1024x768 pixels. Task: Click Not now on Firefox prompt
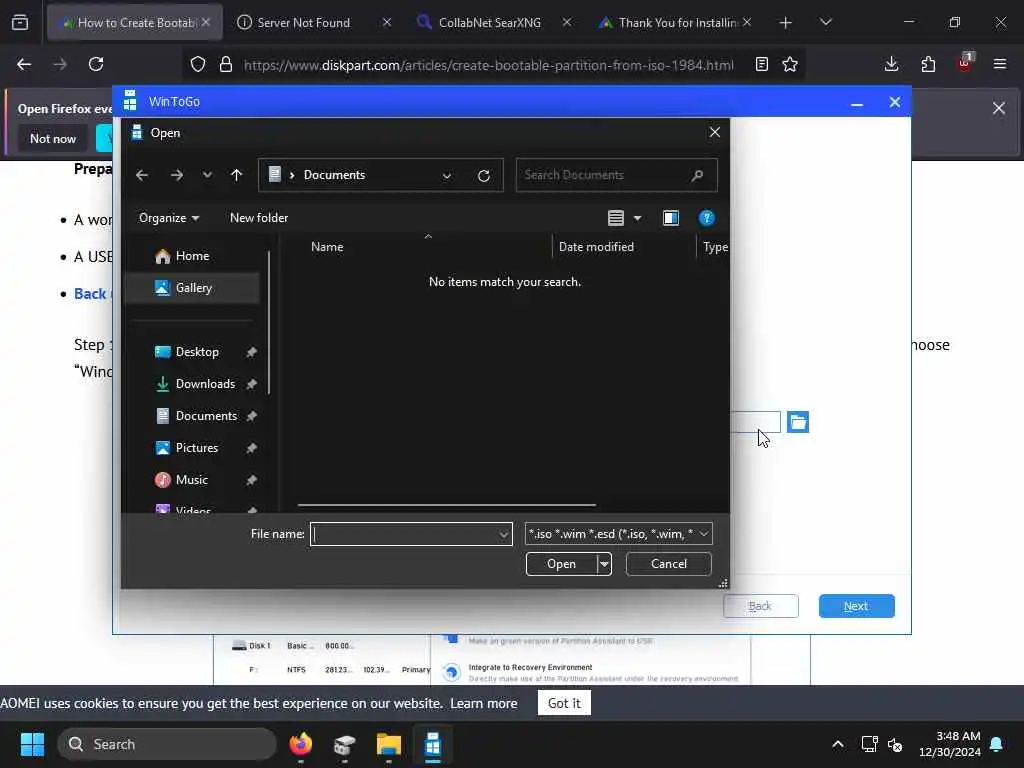[53, 139]
